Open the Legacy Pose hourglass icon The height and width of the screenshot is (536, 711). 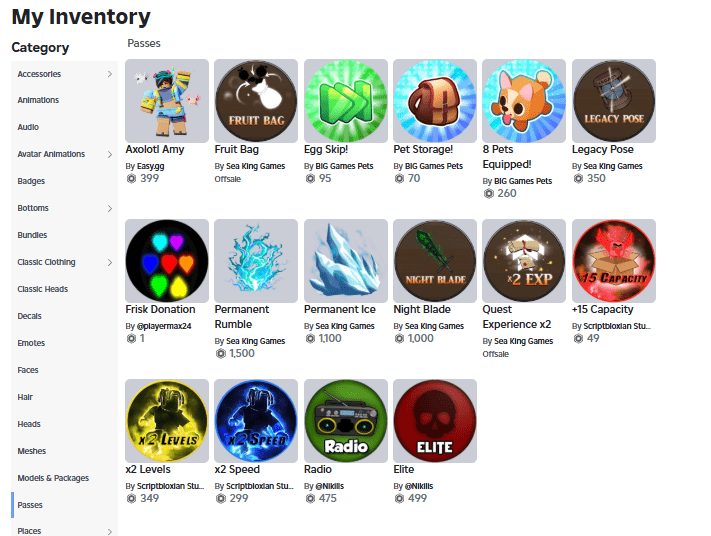point(614,101)
